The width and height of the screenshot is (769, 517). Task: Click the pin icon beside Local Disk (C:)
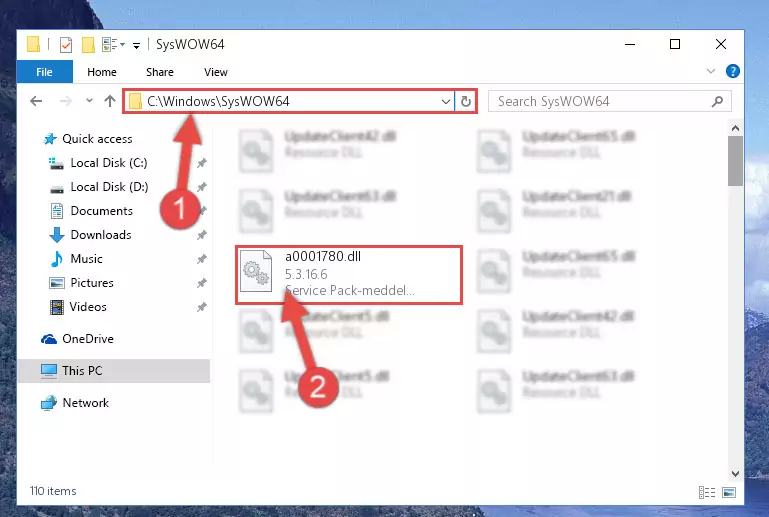202,163
